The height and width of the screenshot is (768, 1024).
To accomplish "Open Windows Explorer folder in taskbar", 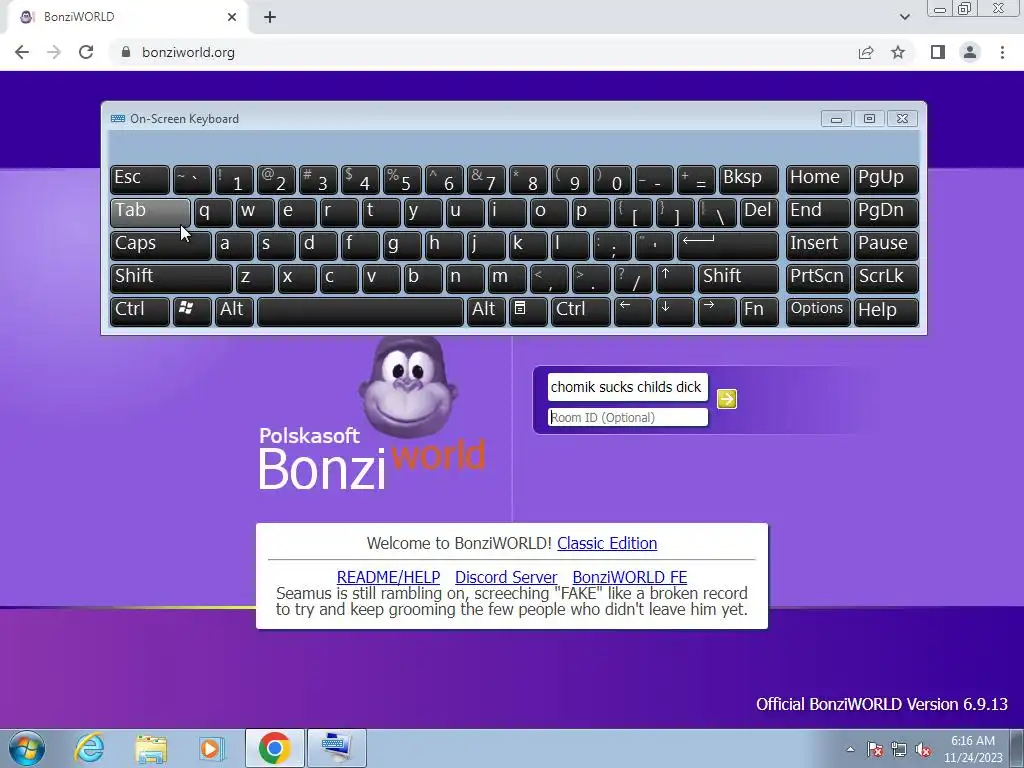I will [x=151, y=748].
